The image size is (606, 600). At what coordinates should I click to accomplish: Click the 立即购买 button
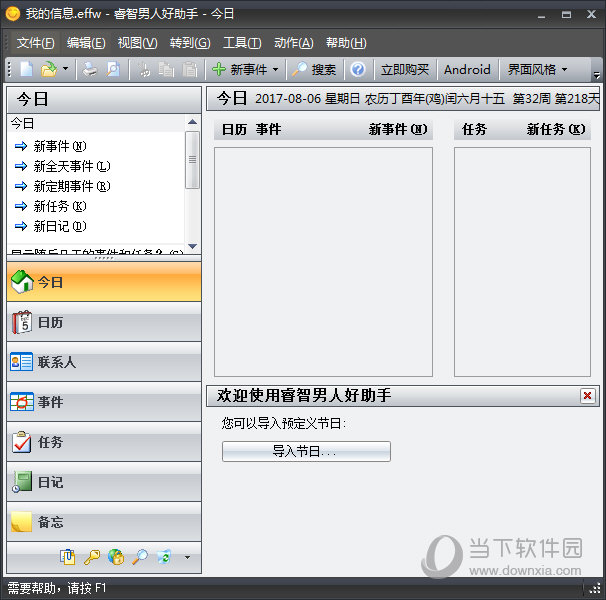[405, 69]
